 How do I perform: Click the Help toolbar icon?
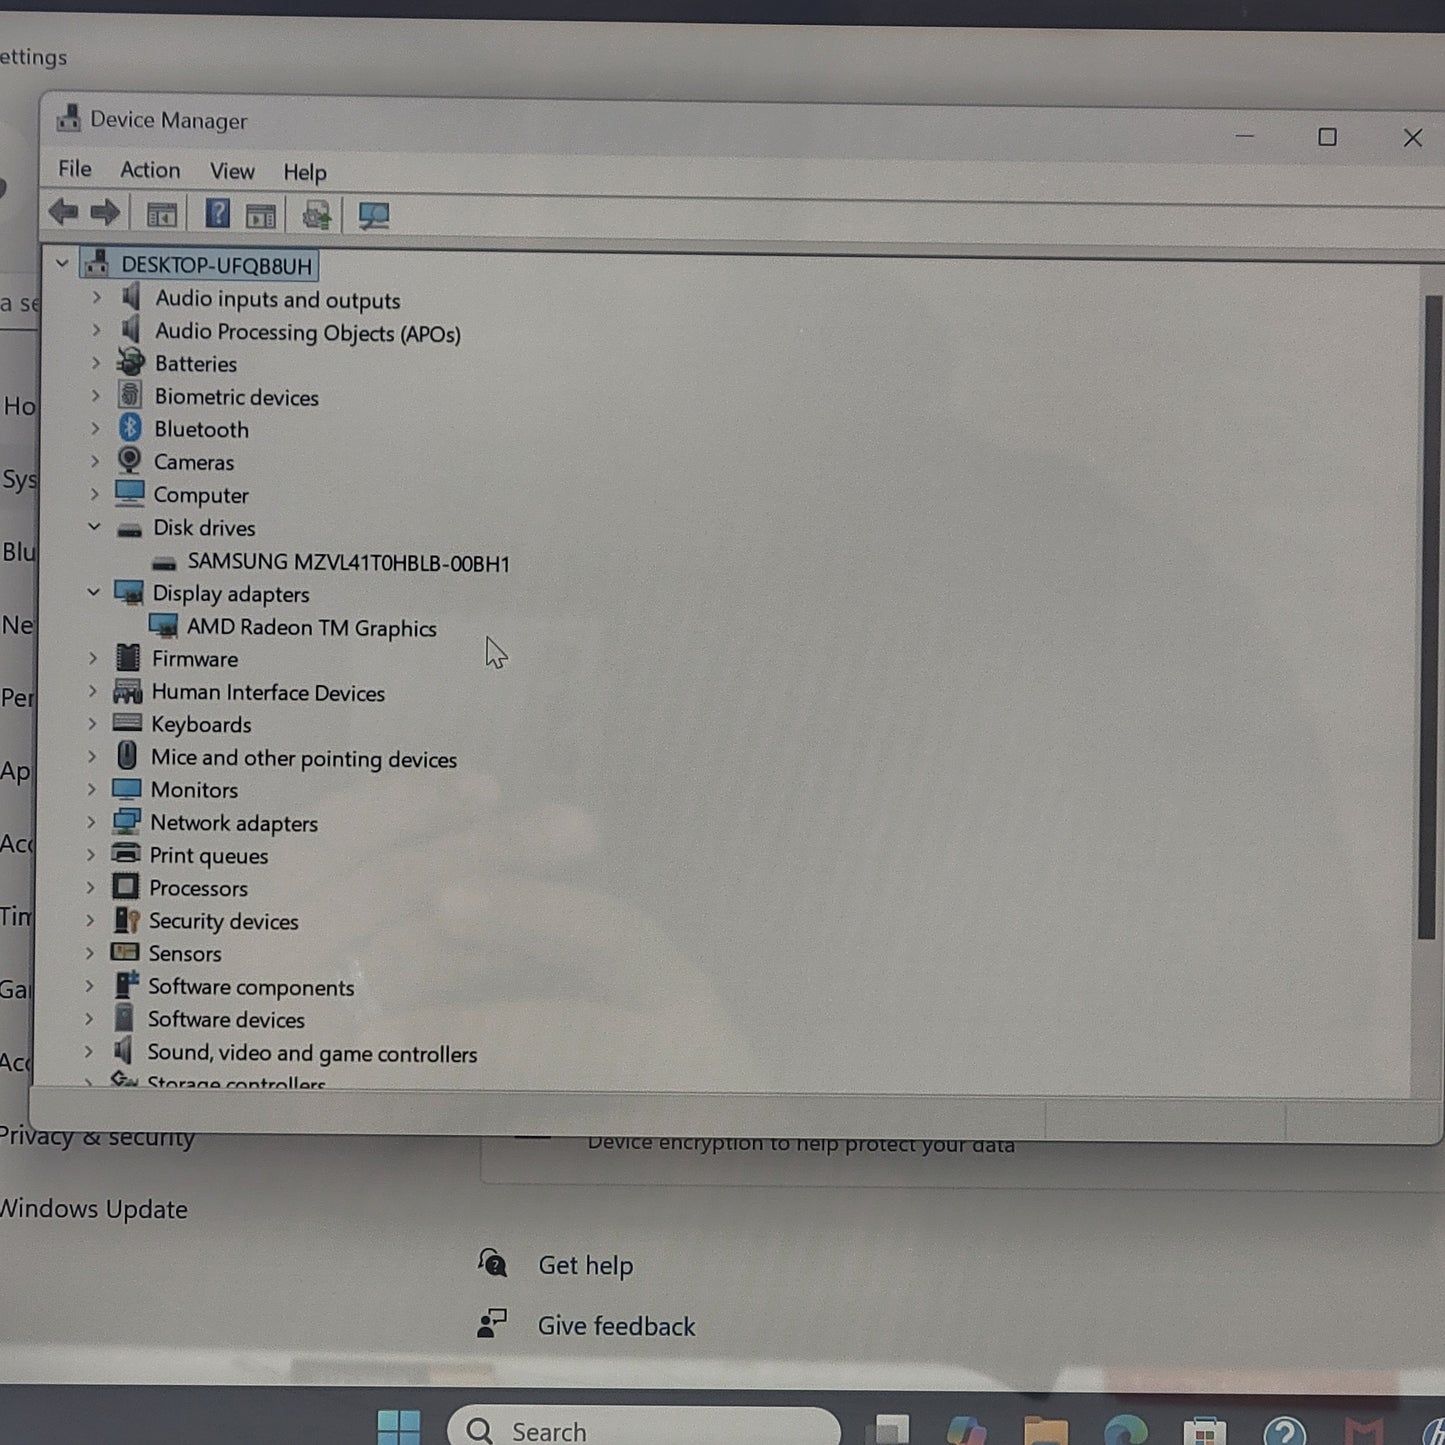[216, 213]
